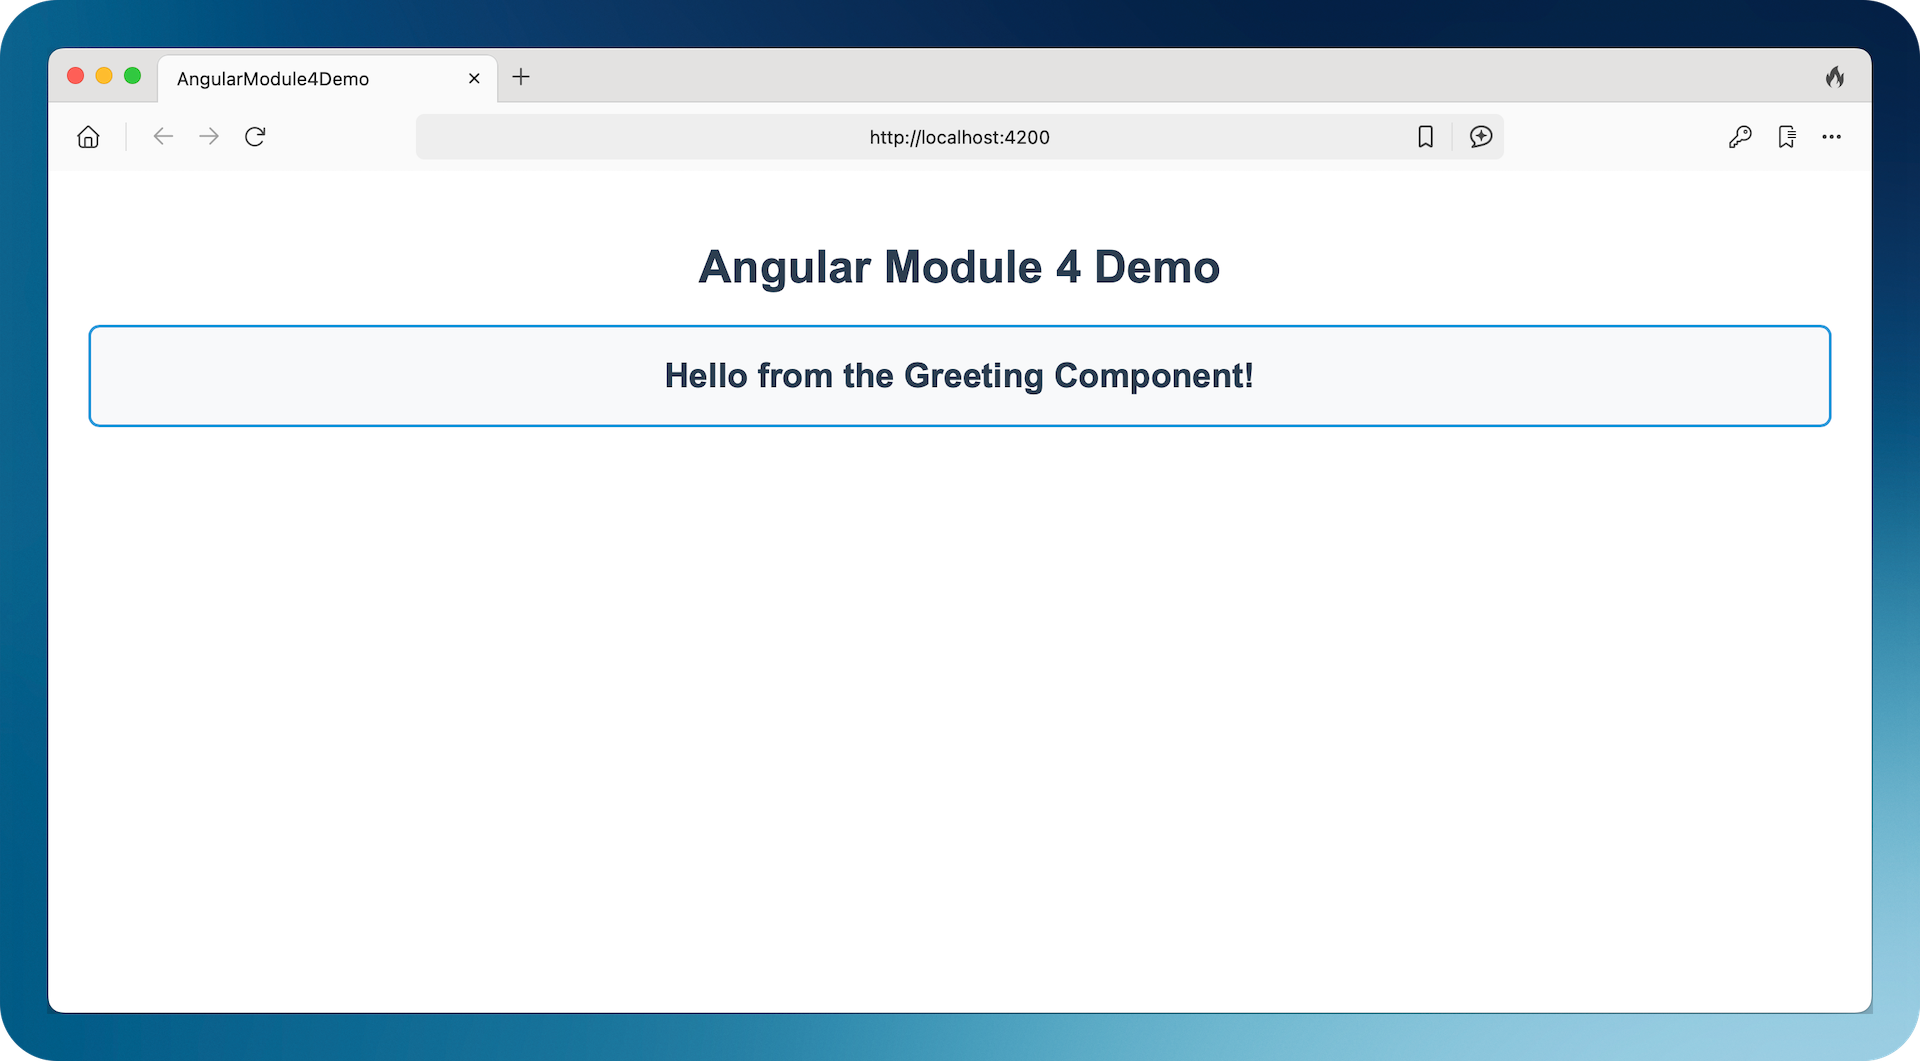Open the AI chat assistant icon
Image resolution: width=1920 pixels, height=1061 pixels.
tap(1481, 137)
